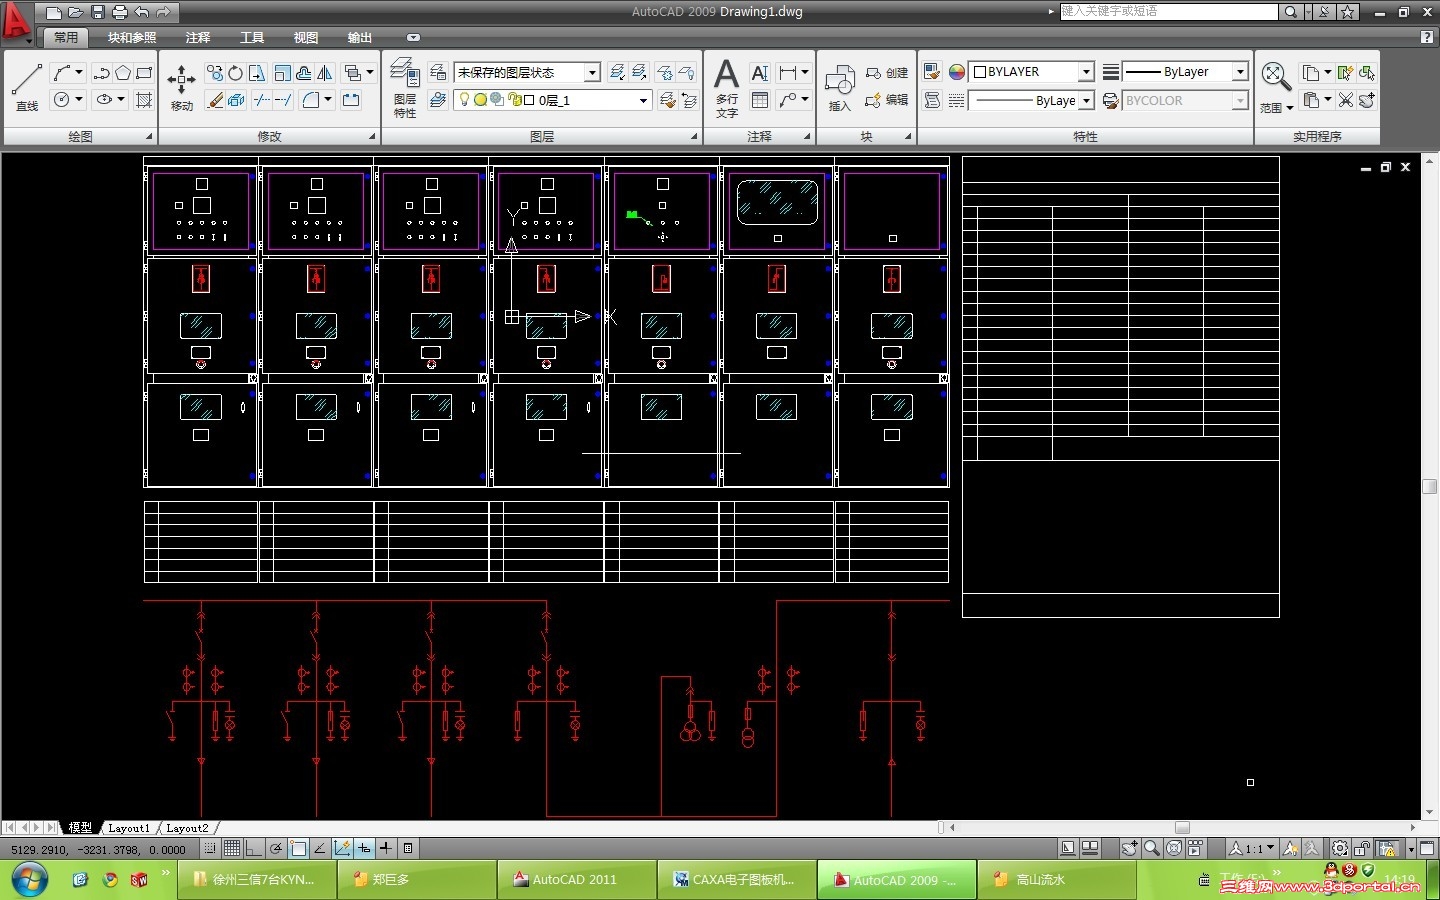Click the Favorites star icon in title bar

pos(1348,12)
